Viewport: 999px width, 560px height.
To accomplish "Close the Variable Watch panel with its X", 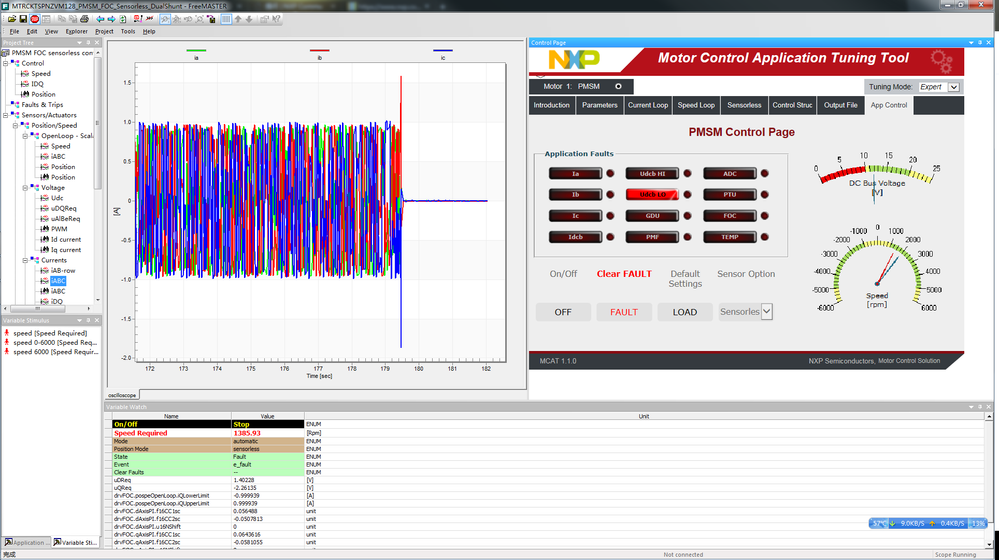I will coord(989,406).
